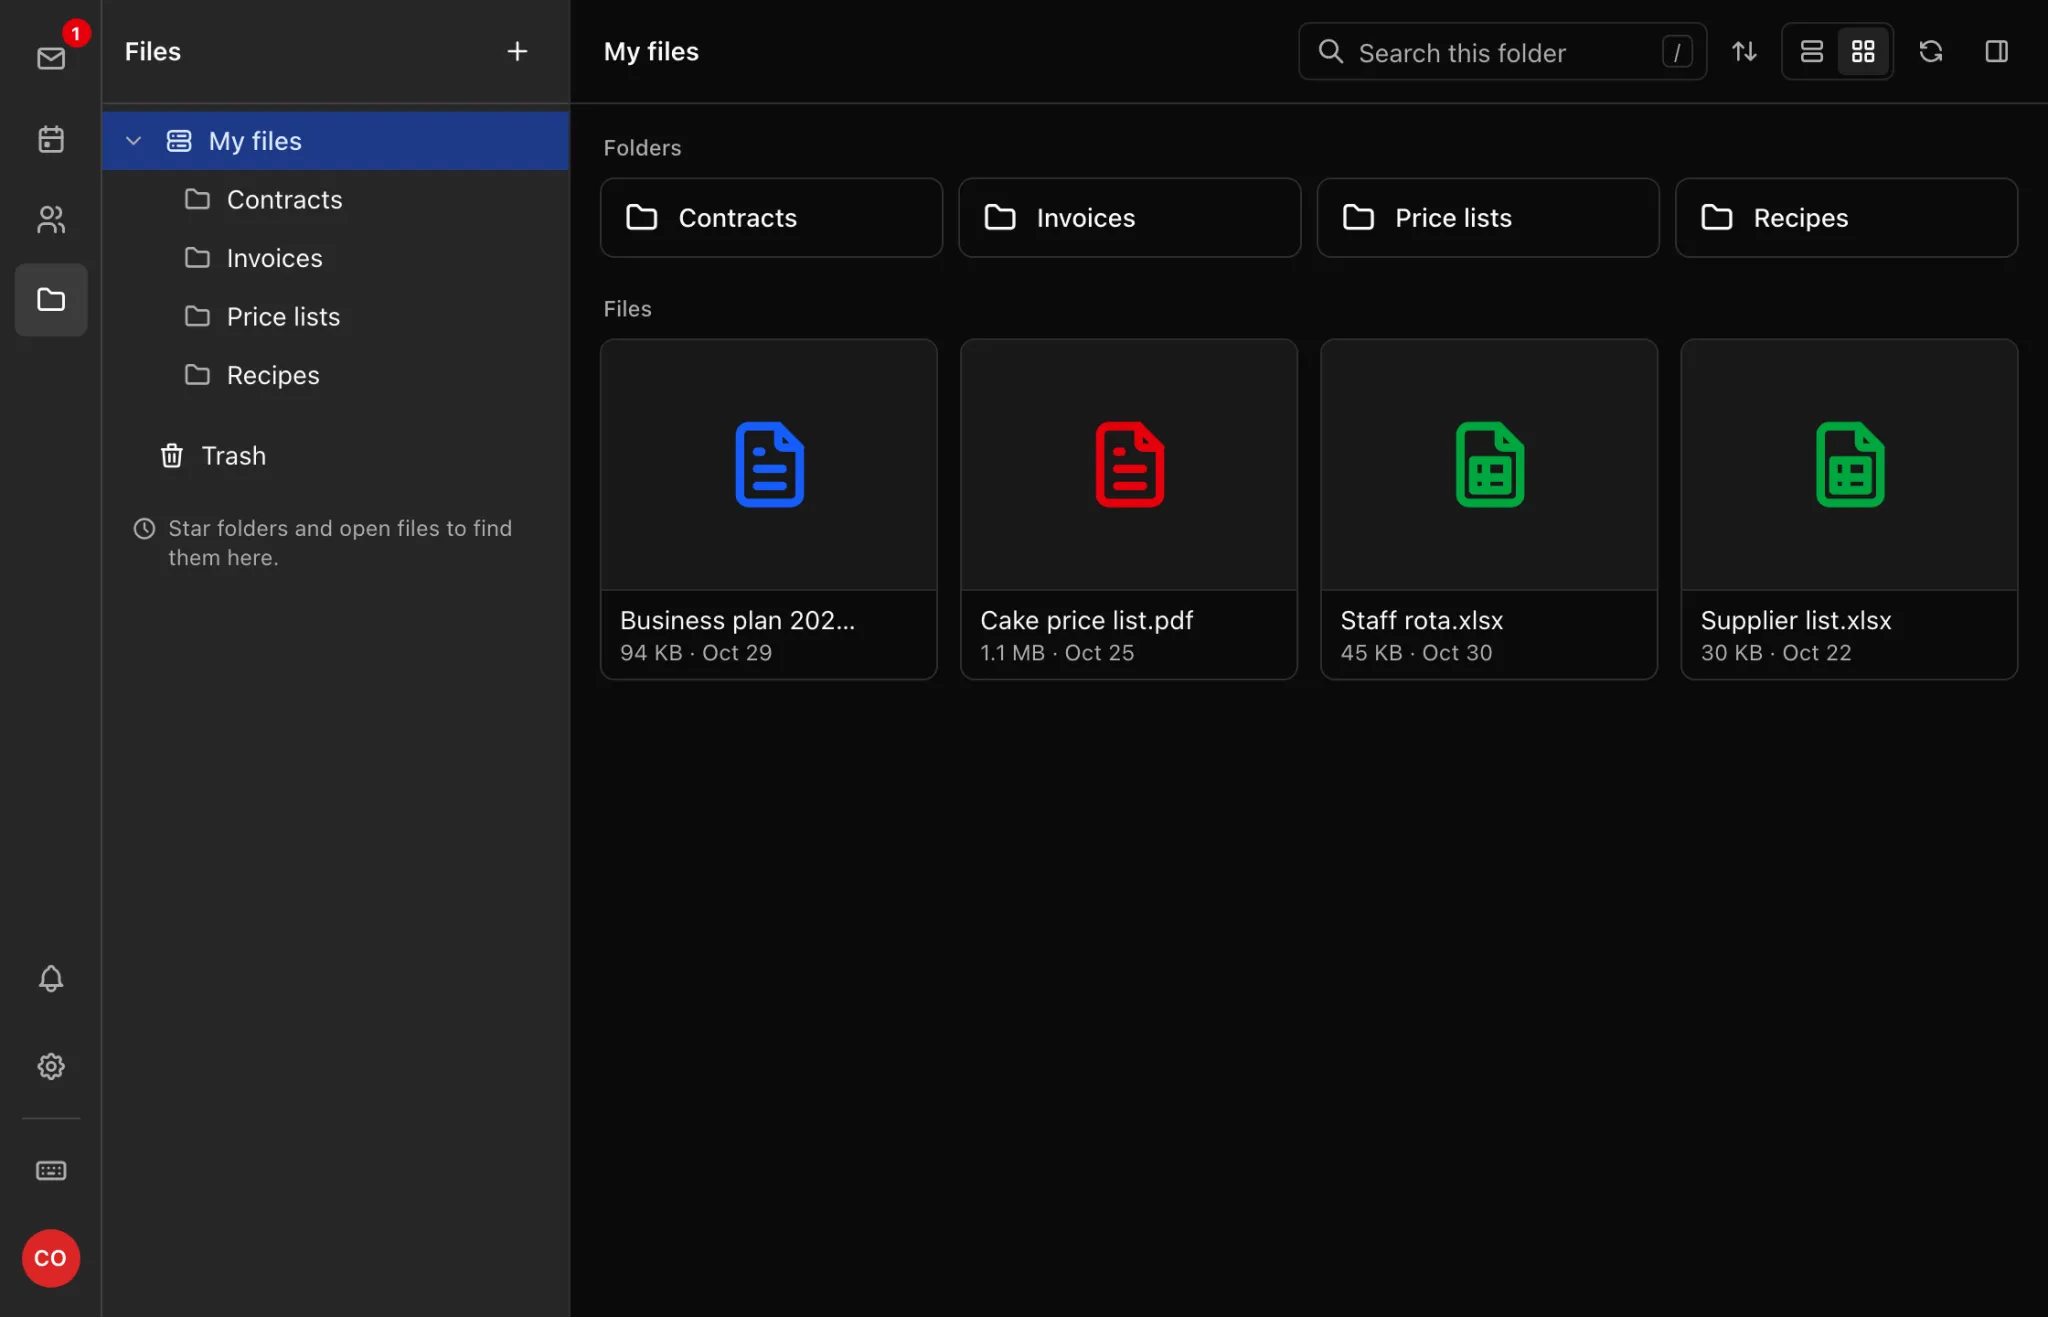Screen dimensions: 2048x1317
Task: Refresh the folder with the reload icon
Action: click(1931, 51)
